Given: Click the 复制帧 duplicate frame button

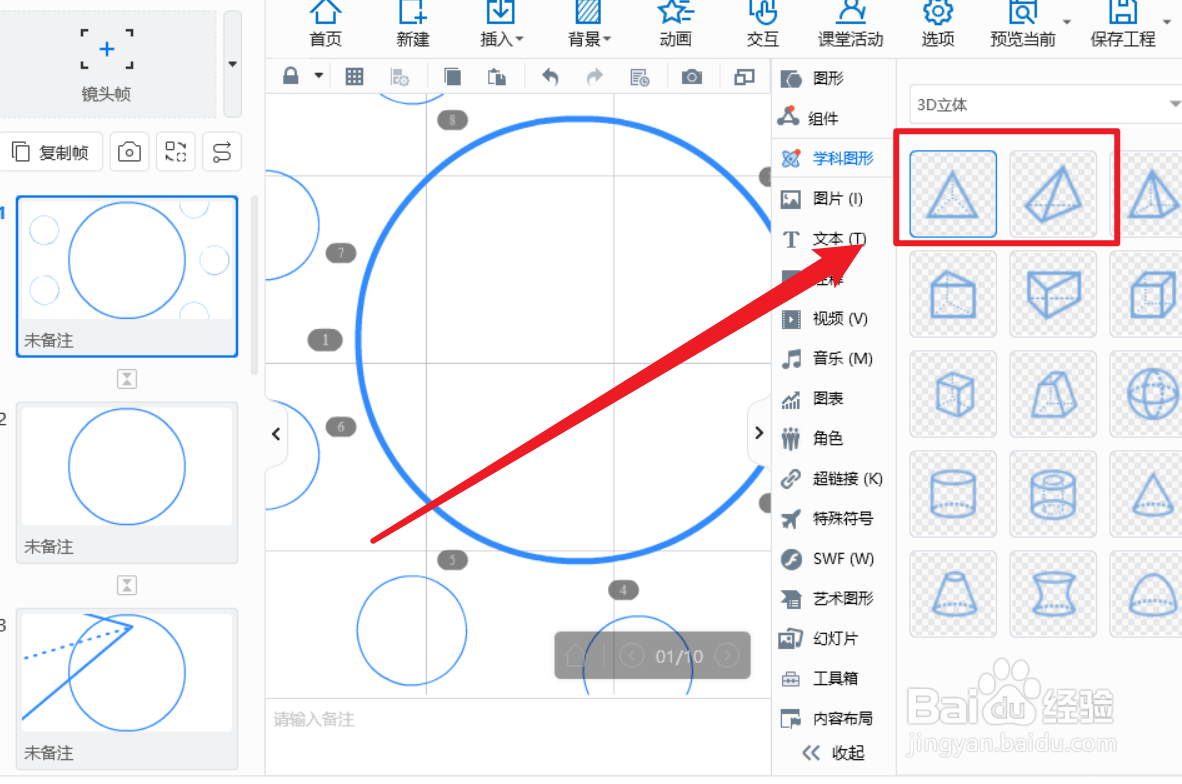Looking at the screenshot, I should tap(51, 152).
